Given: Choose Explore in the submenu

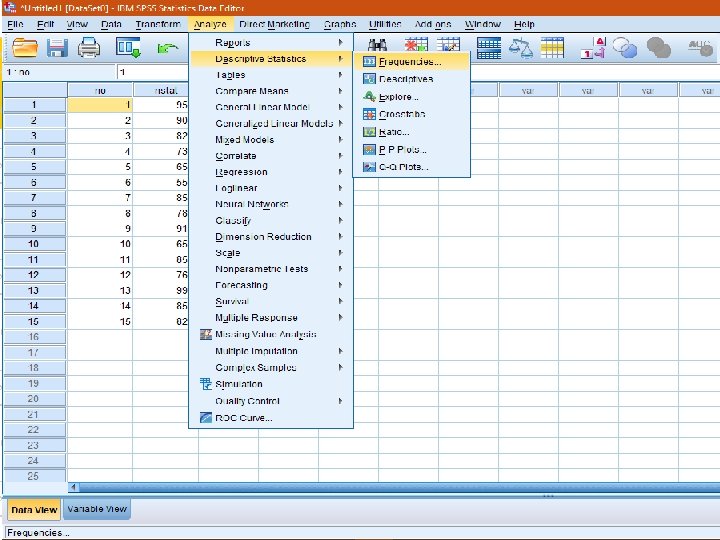Looking at the screenshot, I should click(x=411, y=97).
